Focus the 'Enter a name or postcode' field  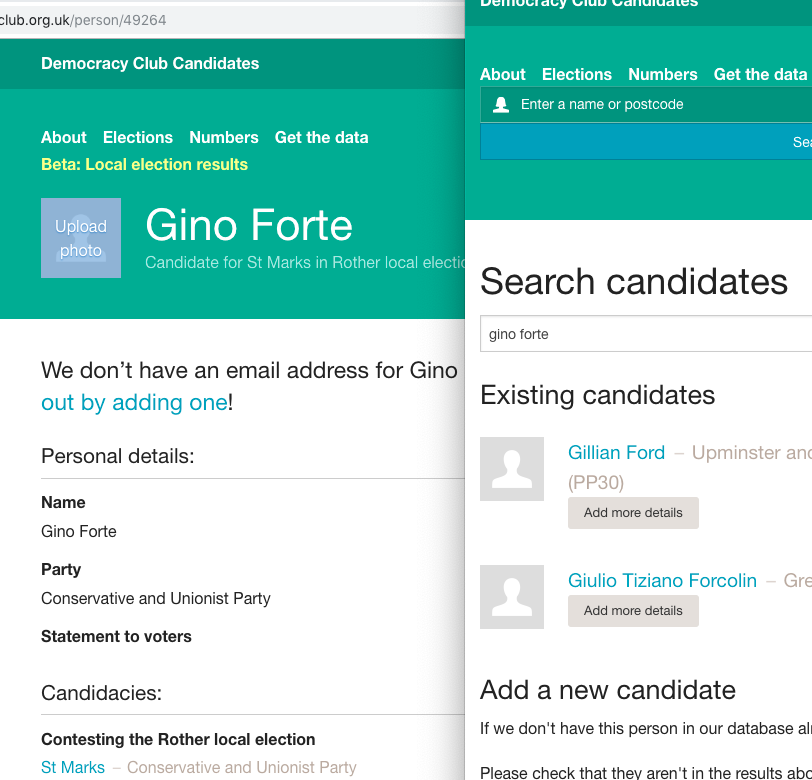click(646, 105)
